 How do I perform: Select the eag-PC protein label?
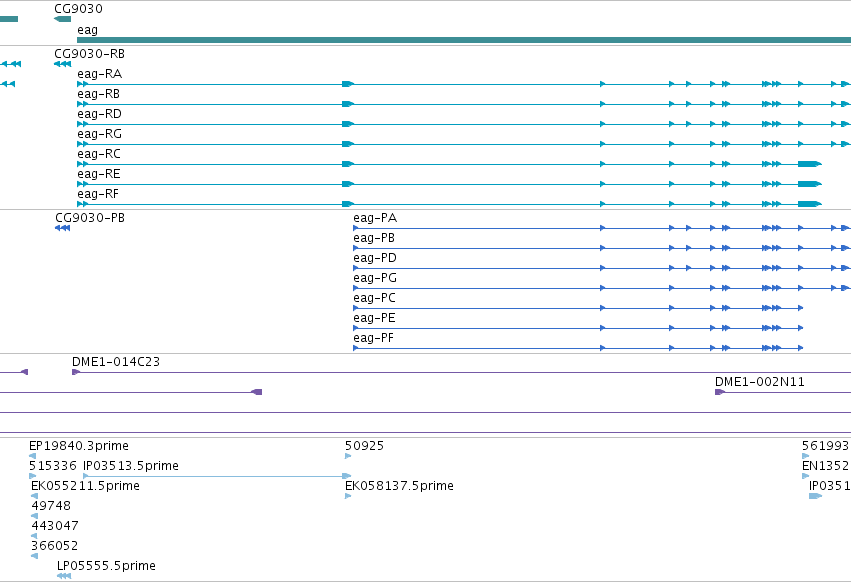(x=374, y=299)
